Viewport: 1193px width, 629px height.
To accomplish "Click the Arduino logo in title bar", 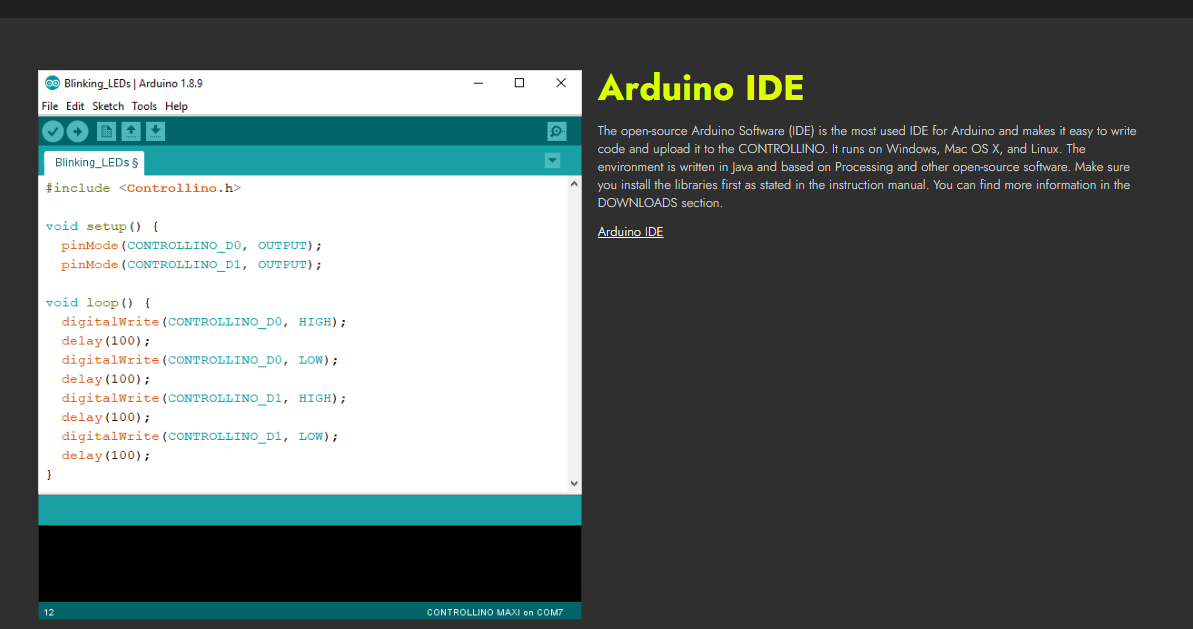I will [x=52, y=83].
